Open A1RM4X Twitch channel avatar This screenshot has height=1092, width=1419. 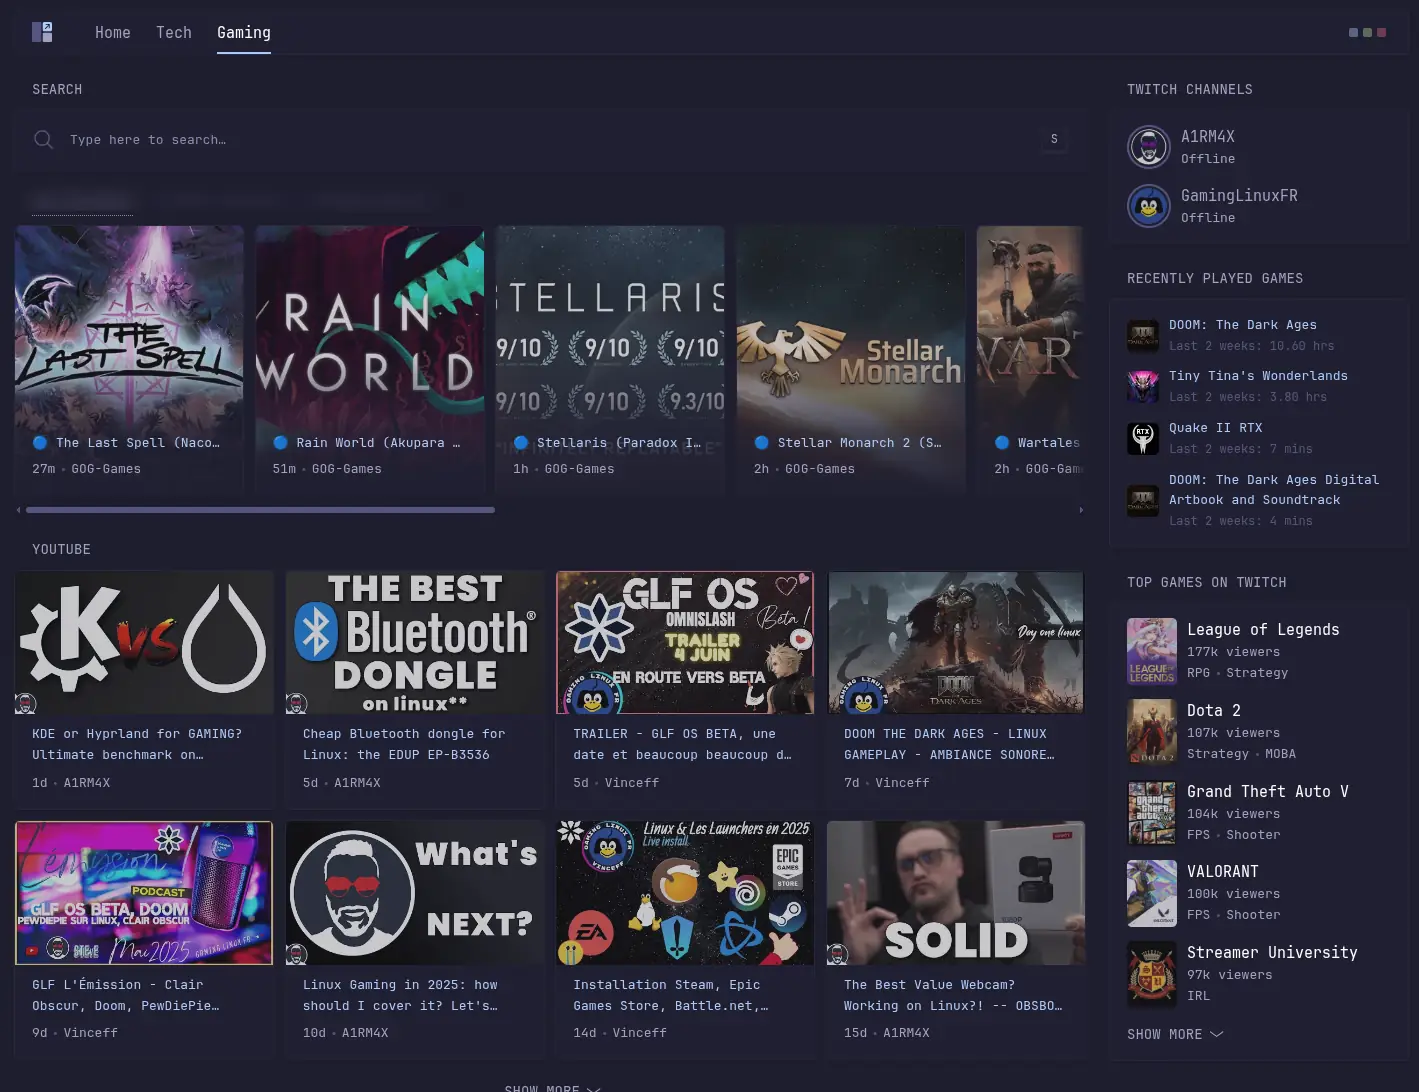[1149, 147]
